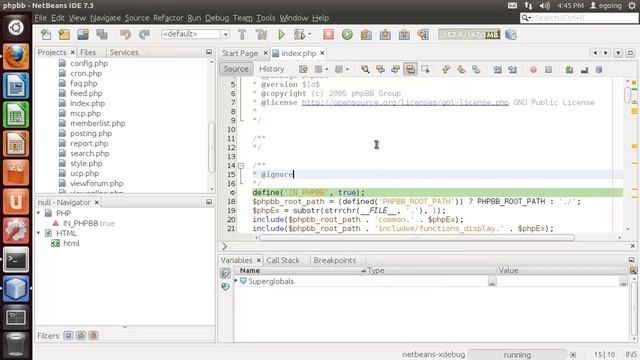The width and height of the screenshot is (640, 360).
Task: Toggle third Navigator filter button
Action: pyautogui.click(x=93, y=336)
